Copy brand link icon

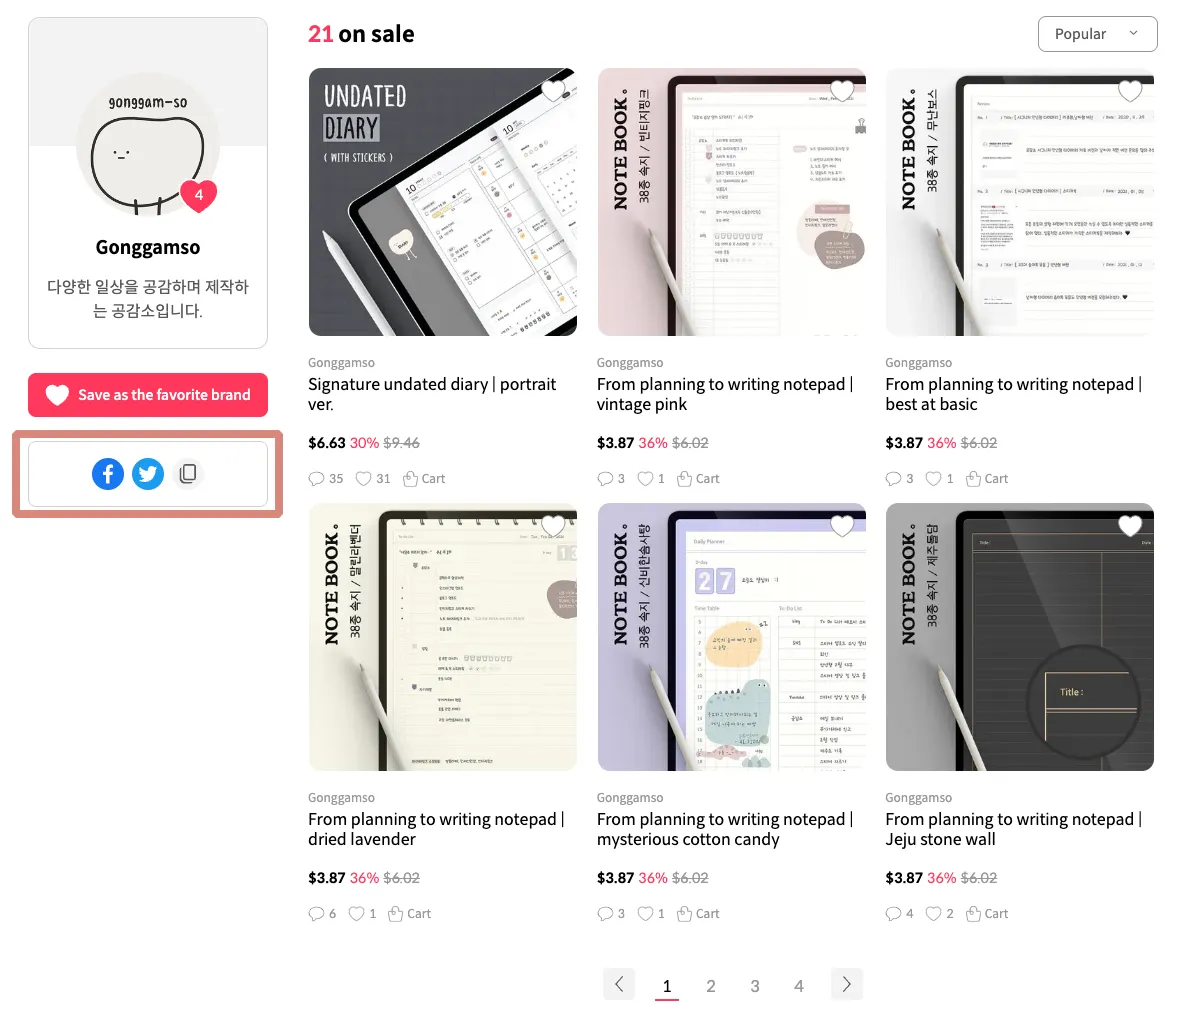point(187,474)
